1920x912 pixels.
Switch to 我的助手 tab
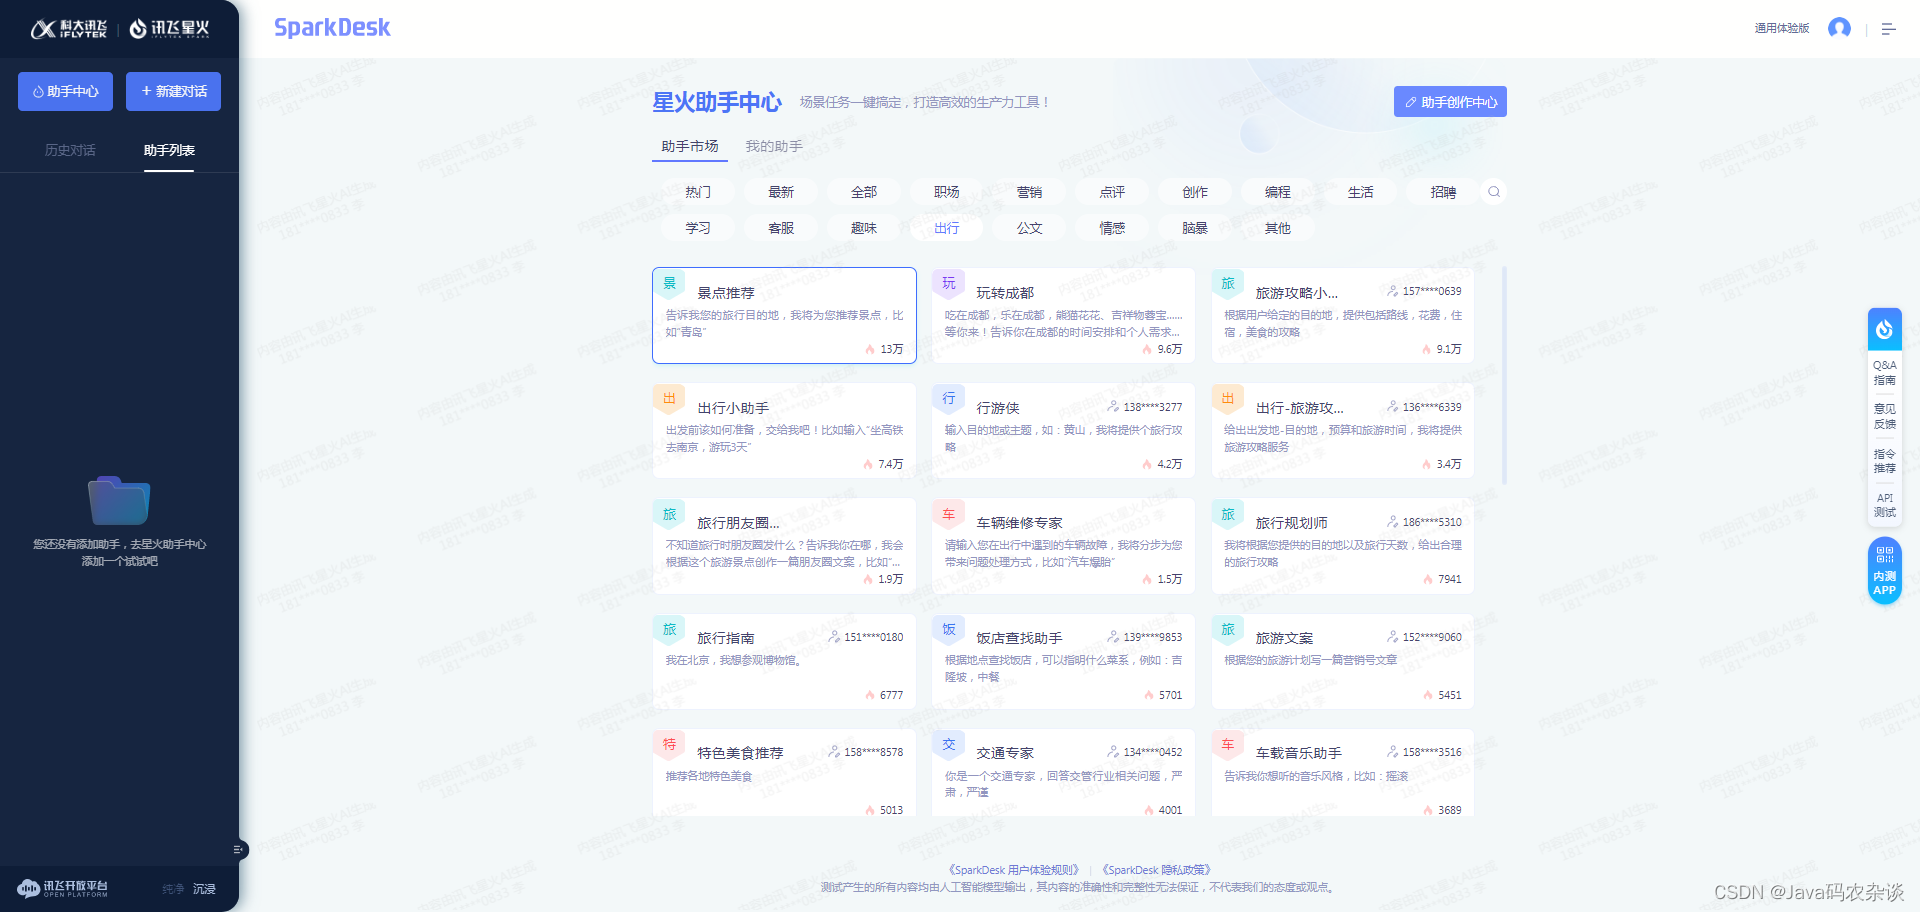(x=774, y=147)
